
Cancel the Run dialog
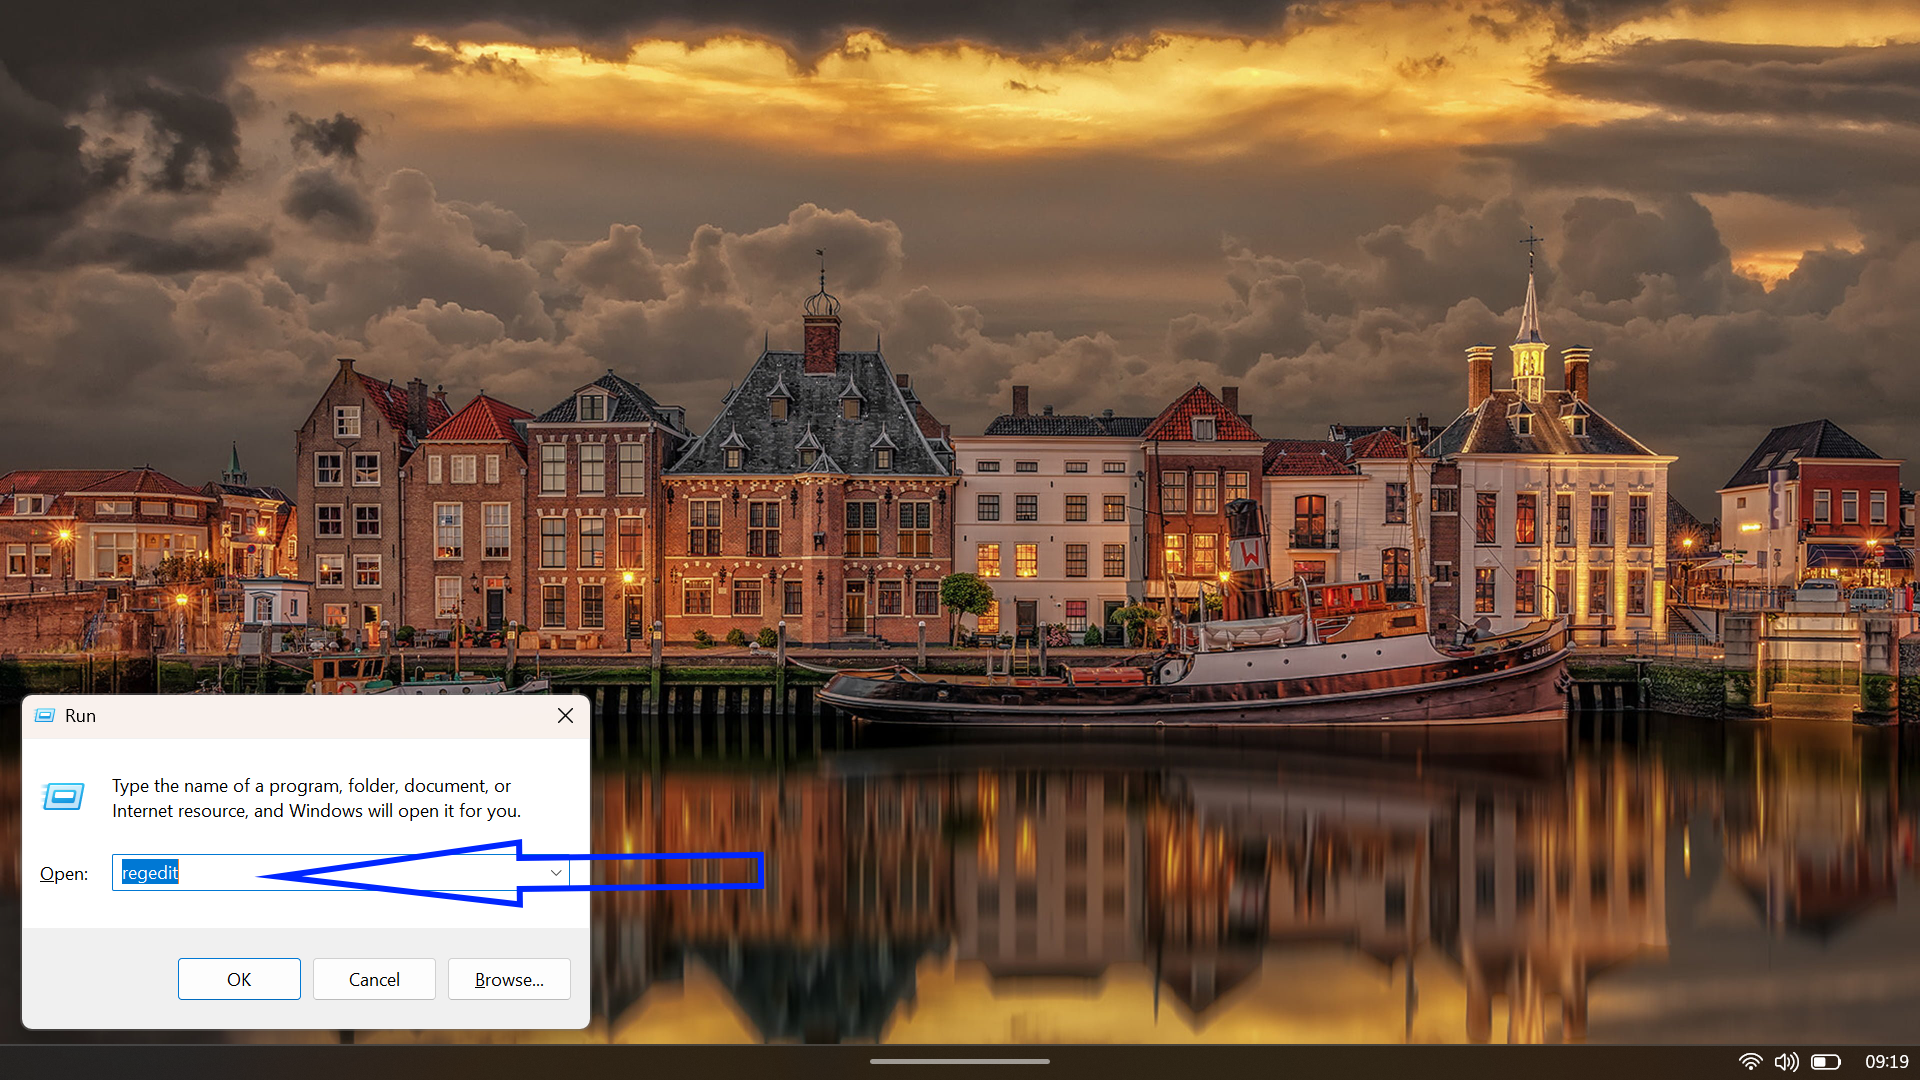pos(374,979)
